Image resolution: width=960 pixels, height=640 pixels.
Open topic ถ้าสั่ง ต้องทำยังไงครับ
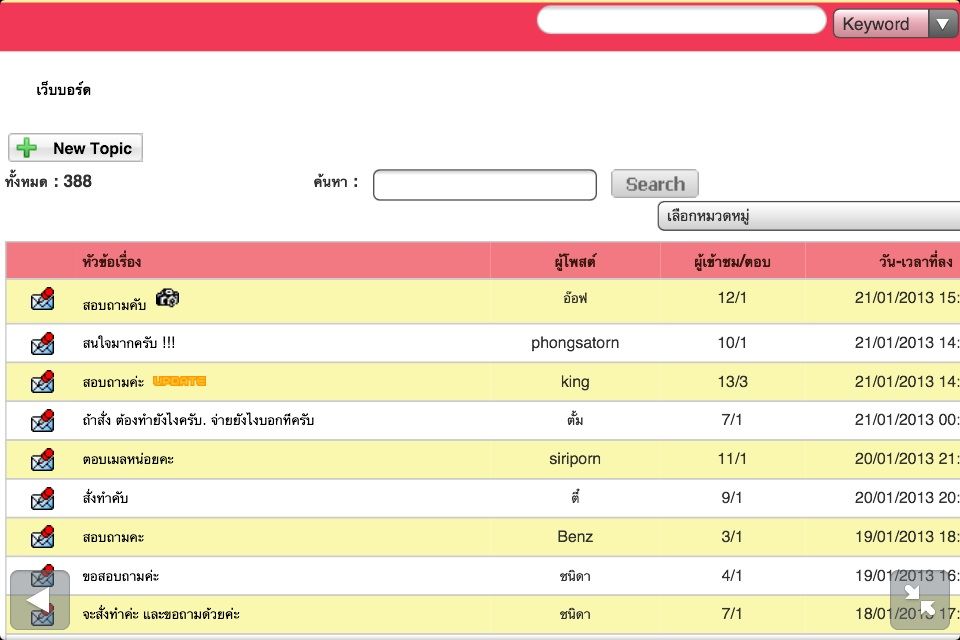pyautogui.click(x=198, y=421)
